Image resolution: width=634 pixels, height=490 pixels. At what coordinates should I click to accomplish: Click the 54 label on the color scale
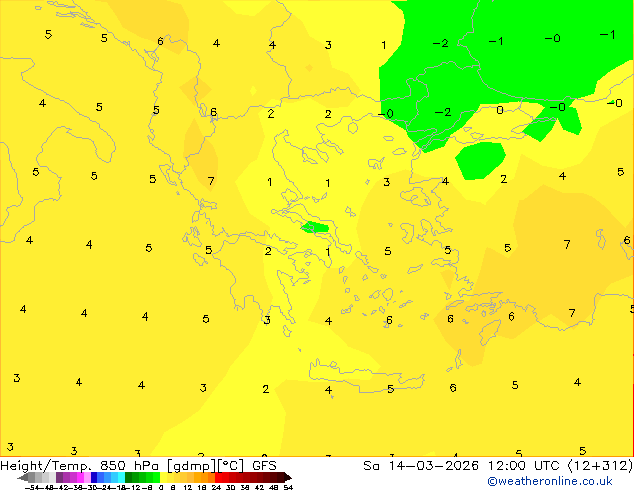288,487
